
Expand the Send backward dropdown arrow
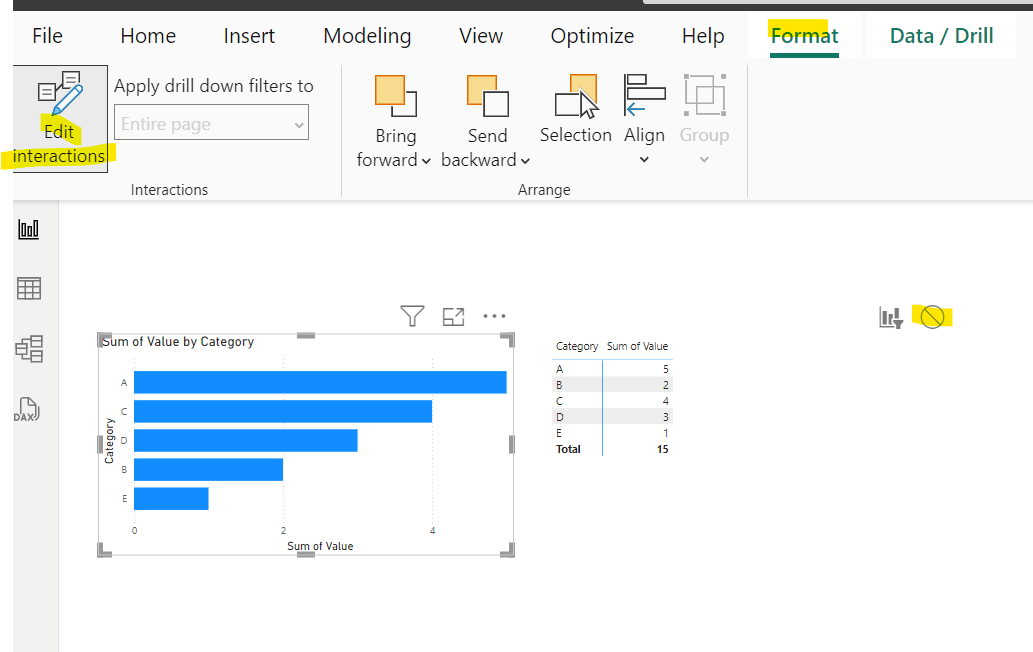525,161
